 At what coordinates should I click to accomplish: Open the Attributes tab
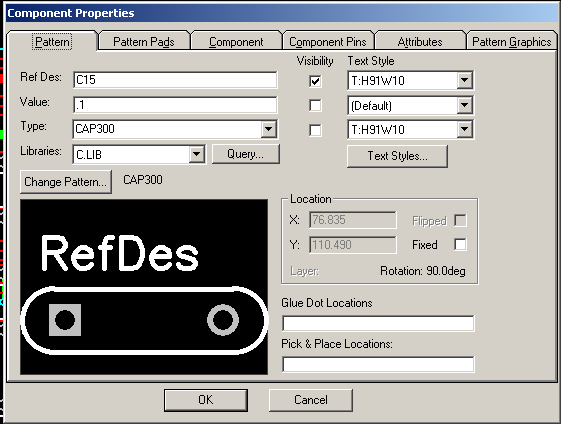[x=420, y=42]
